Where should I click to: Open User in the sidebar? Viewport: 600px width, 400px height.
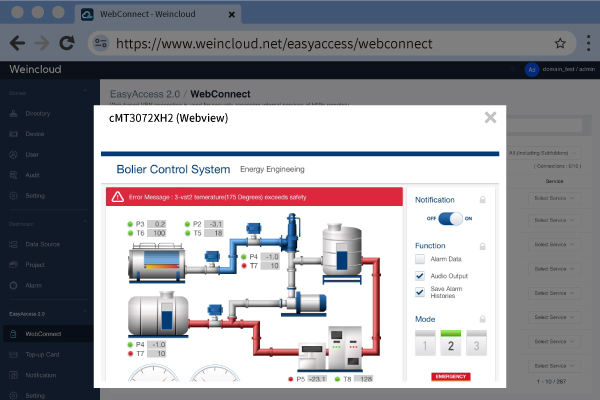tap(32, 155)
